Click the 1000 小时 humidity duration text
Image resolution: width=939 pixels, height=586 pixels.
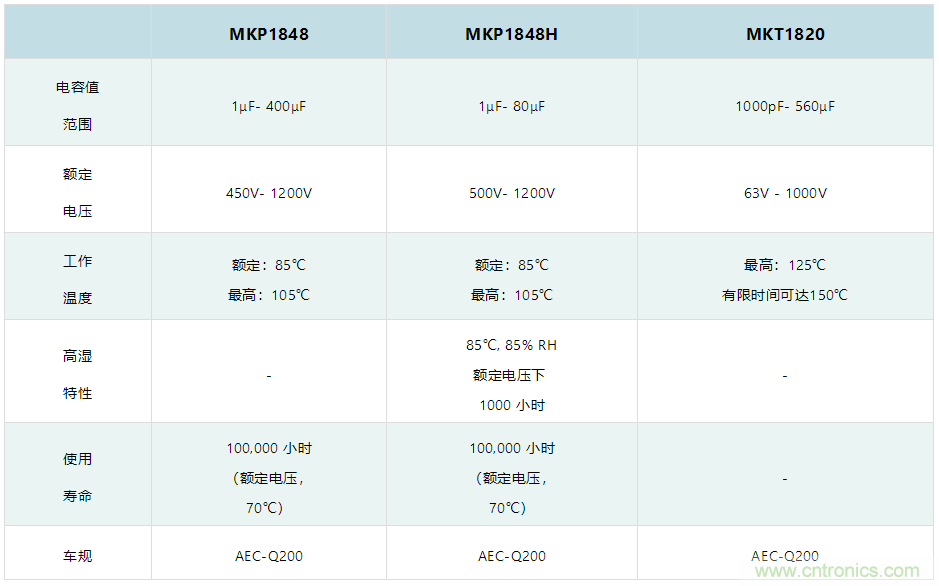(511, 405)
